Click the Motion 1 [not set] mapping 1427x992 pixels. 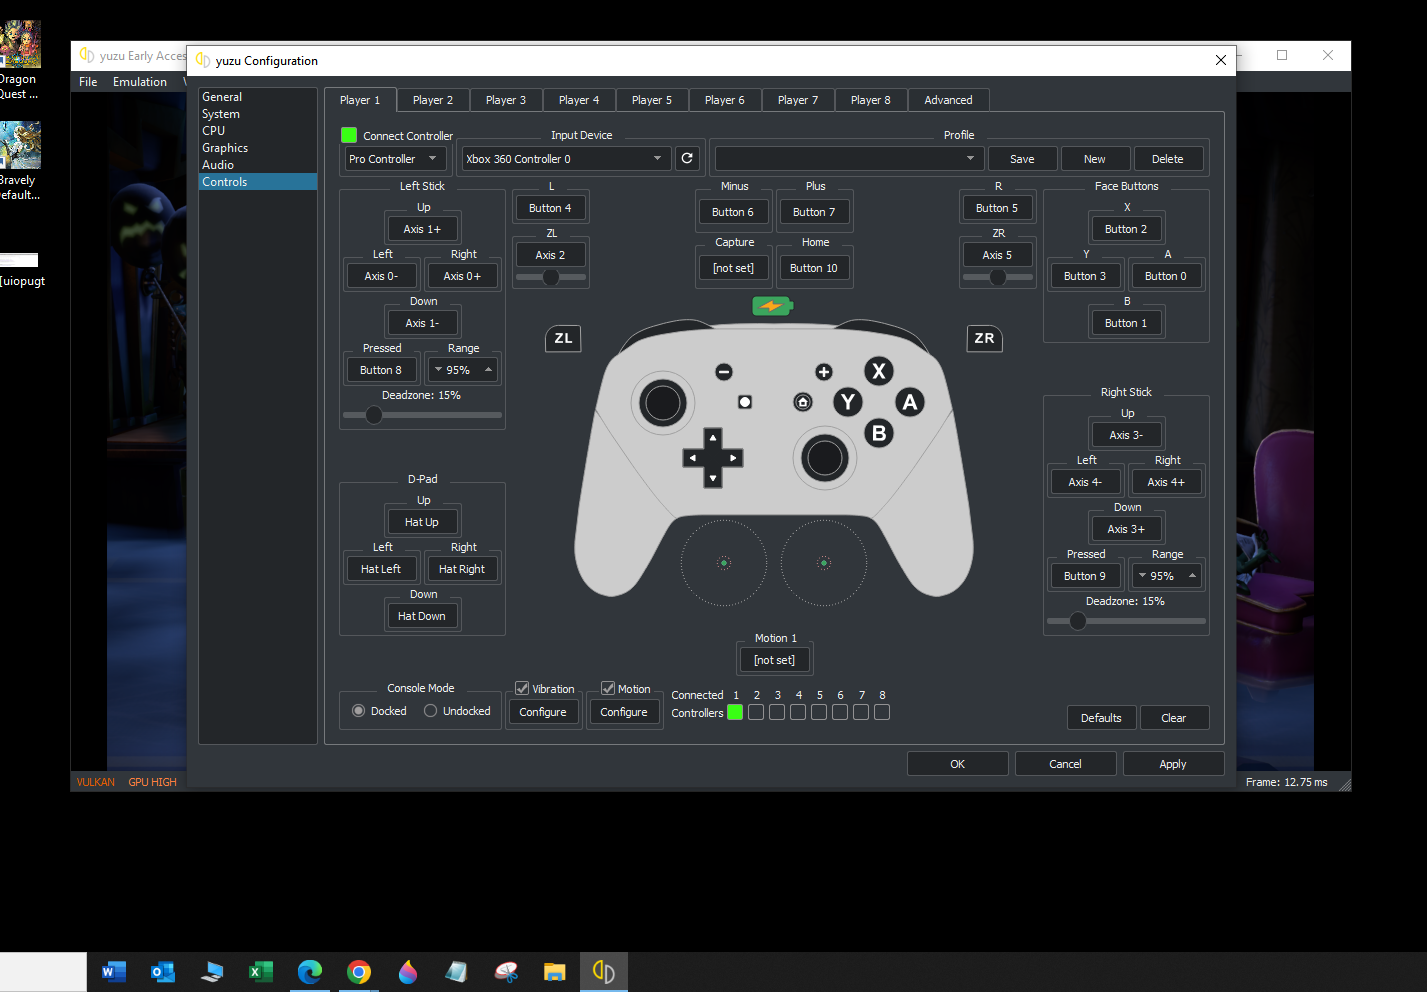[775, 660]
